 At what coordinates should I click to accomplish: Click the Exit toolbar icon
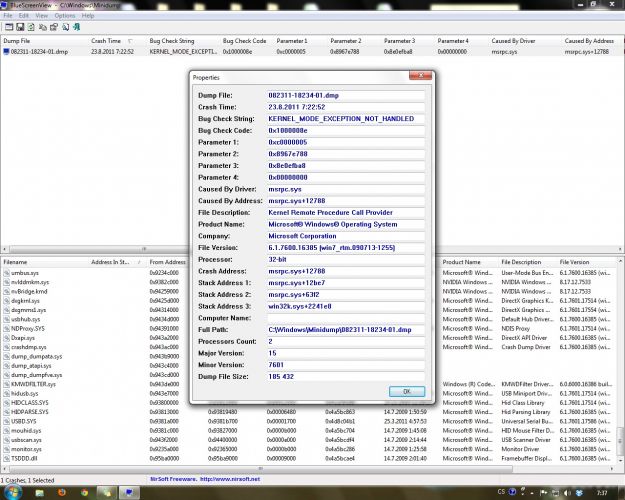[x=77, y=27]
